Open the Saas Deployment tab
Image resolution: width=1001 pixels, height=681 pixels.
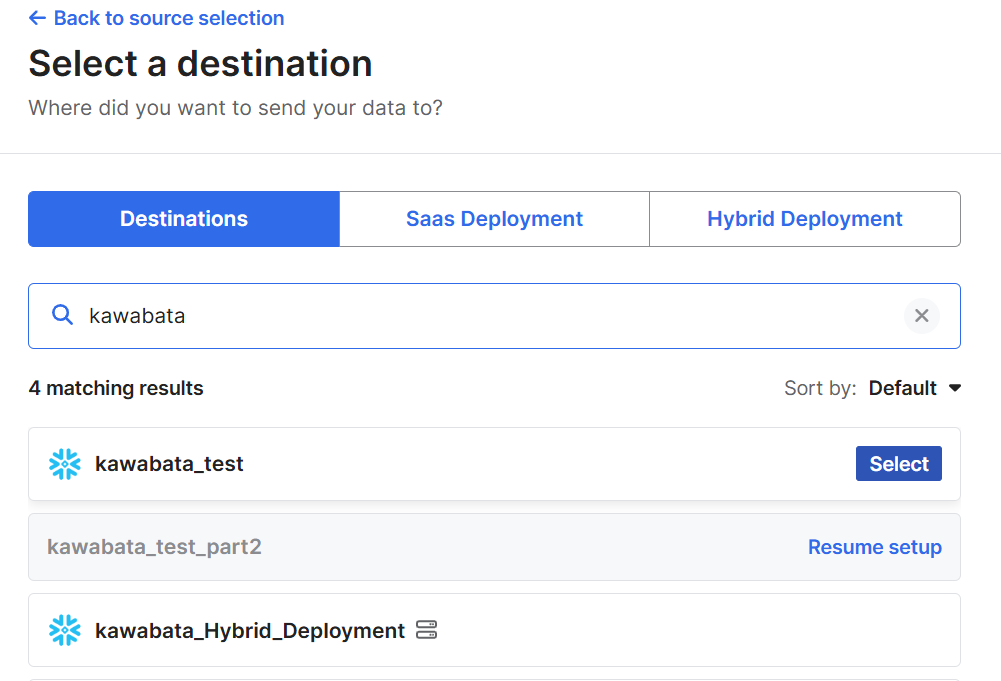tap(494, 219)
